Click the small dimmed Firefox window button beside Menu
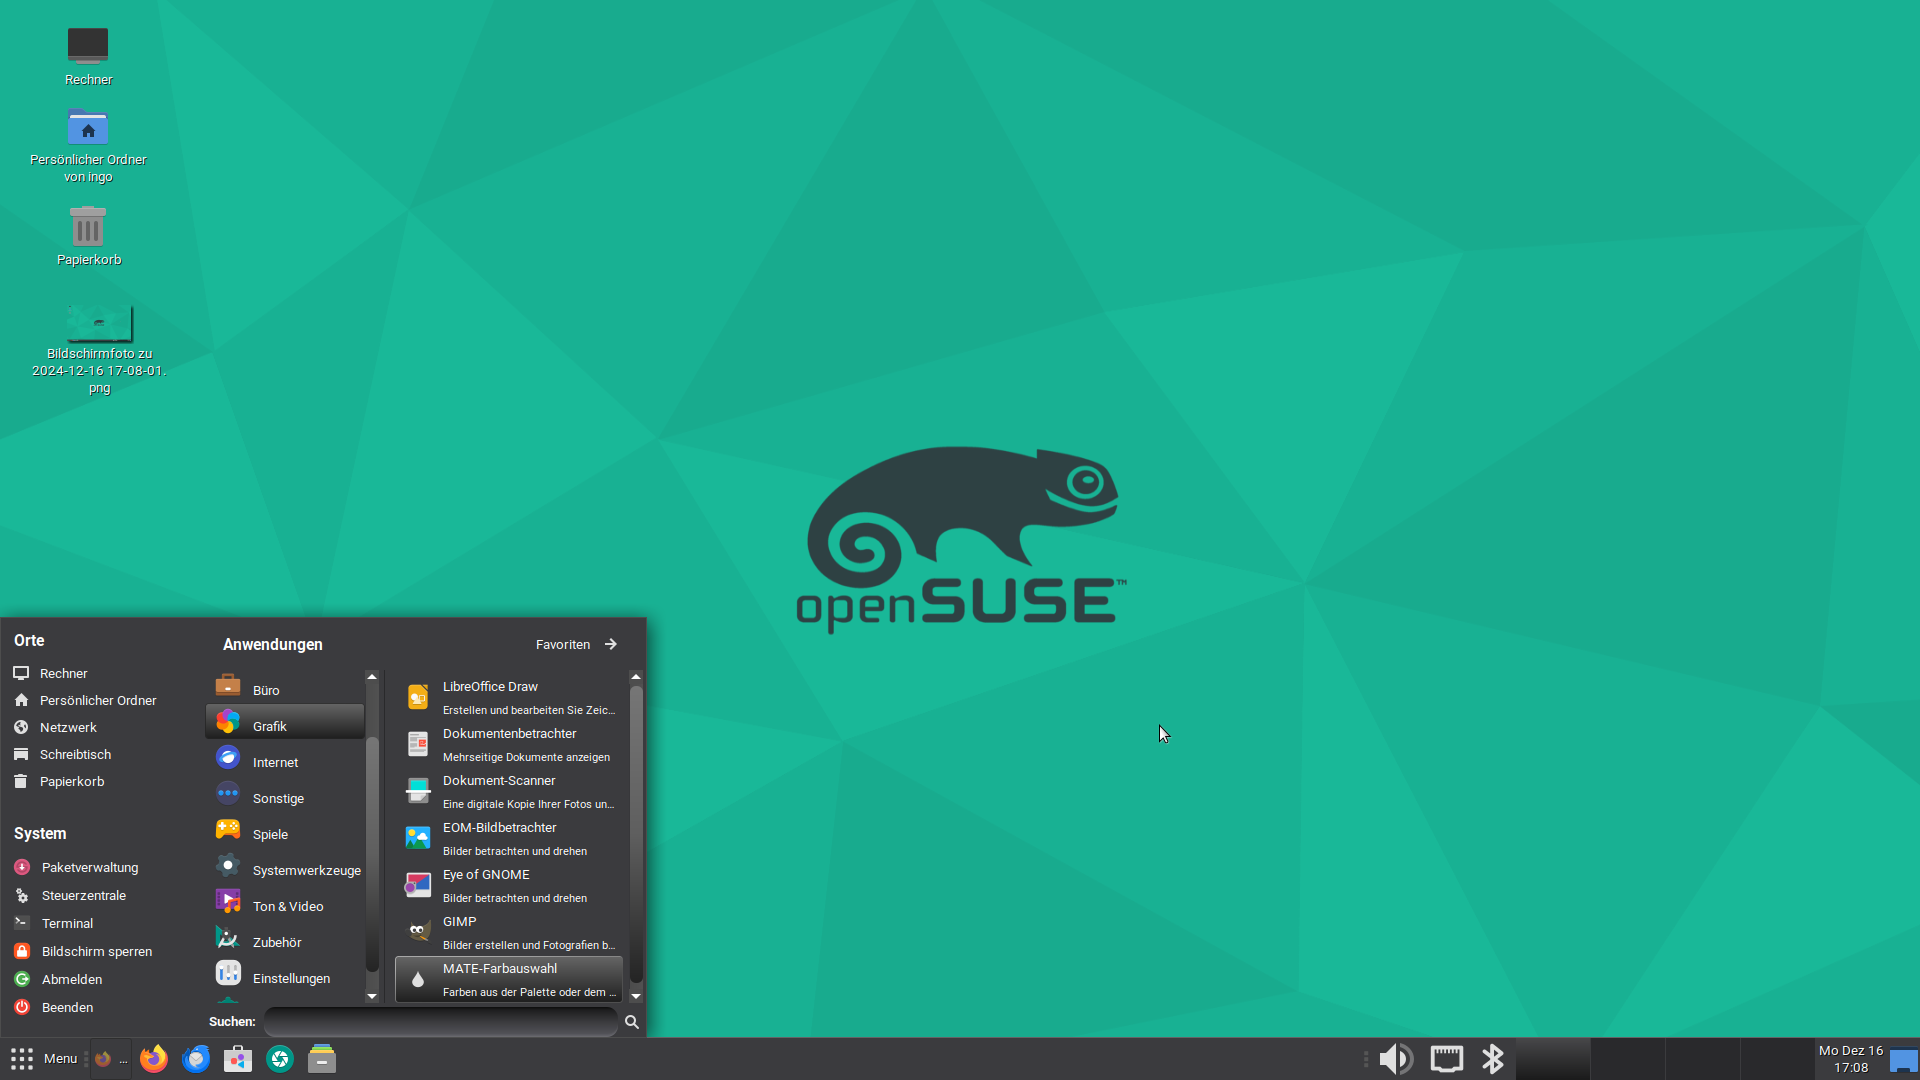This screenshot has height=1080, width=1920. [110, 1059]
